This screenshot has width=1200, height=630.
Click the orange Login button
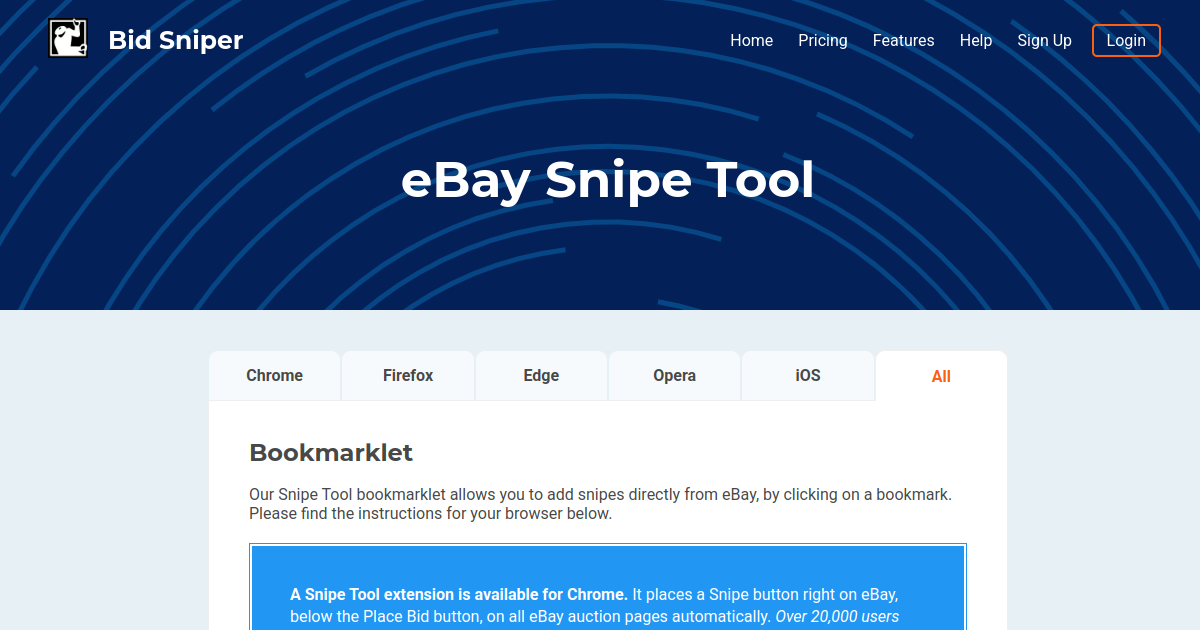pyautogui.click(x=1126, y=40)
